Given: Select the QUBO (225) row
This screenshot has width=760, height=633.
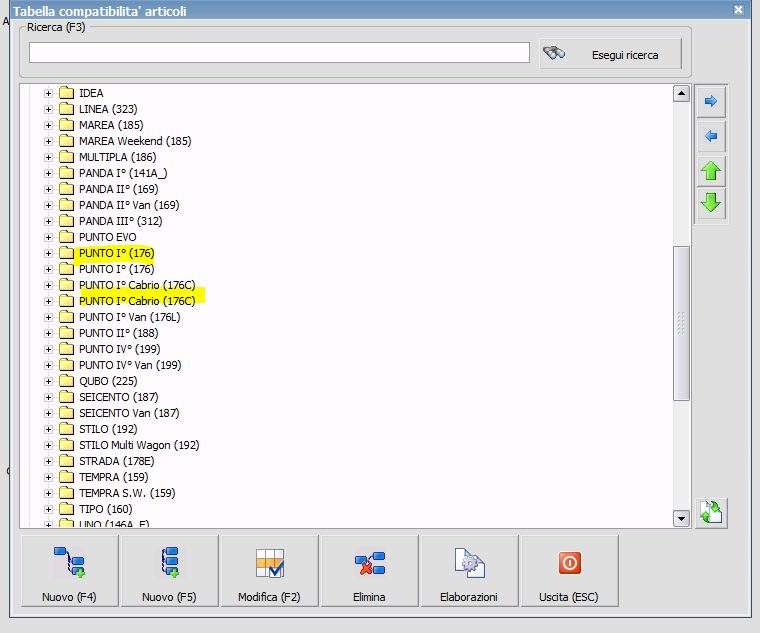Looking at the screenshot, I should coord(108,381).
